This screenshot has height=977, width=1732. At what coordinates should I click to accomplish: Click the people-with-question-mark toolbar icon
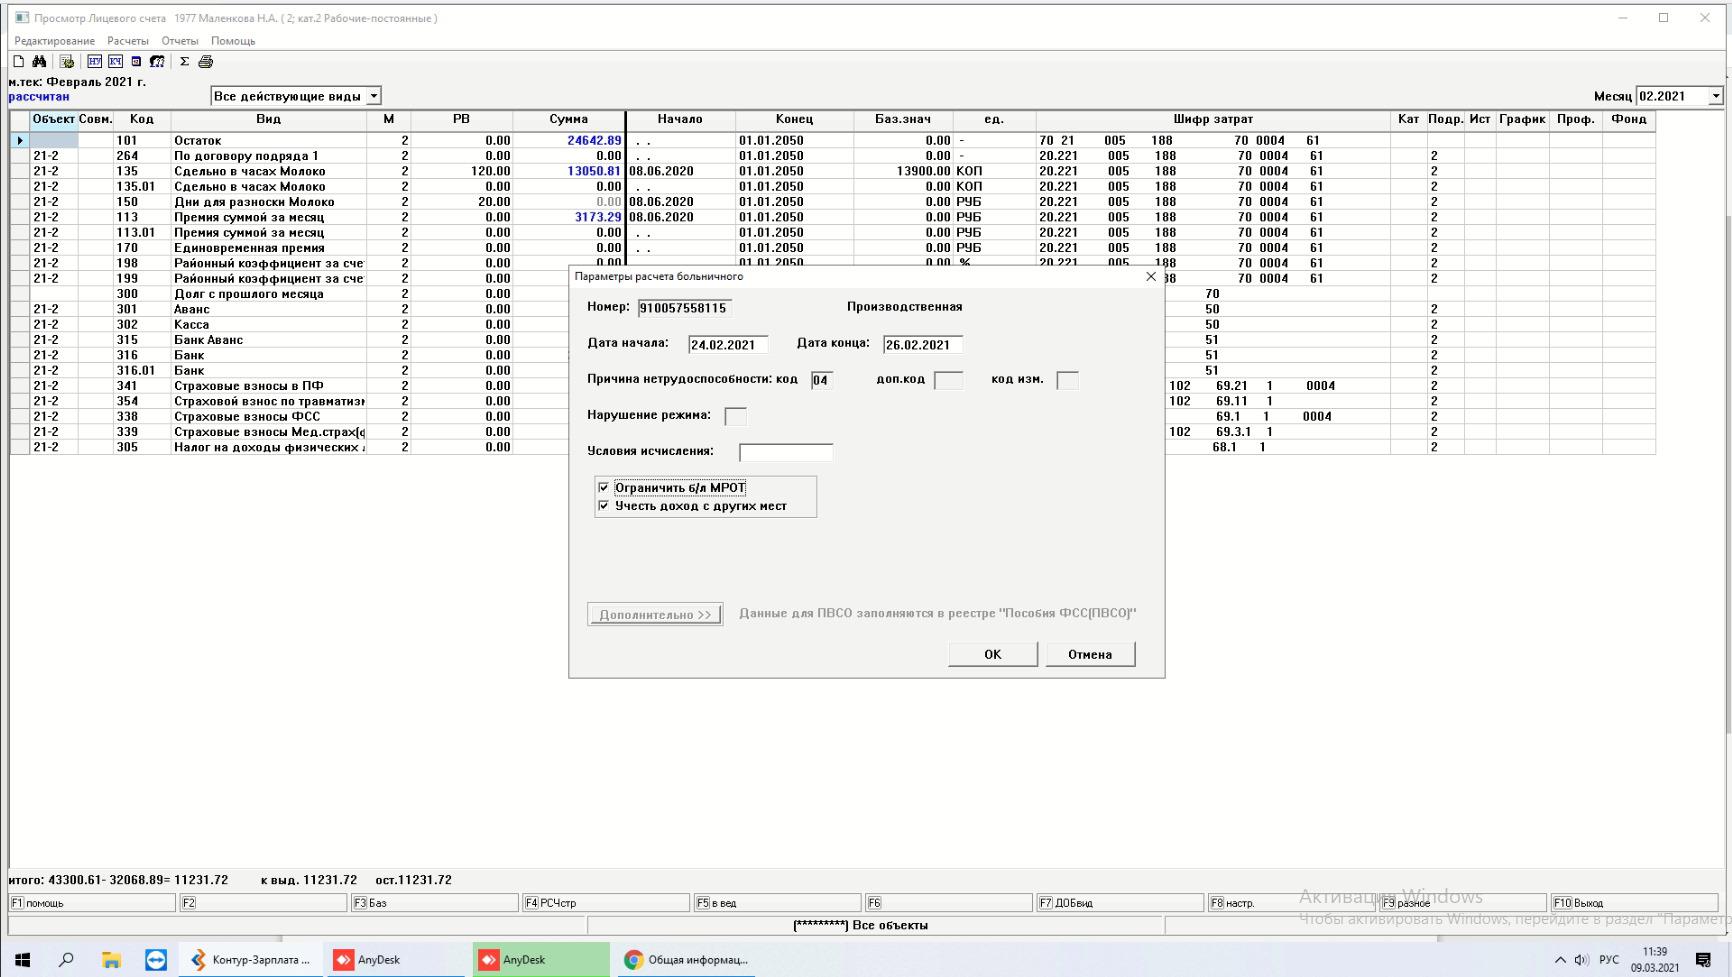click(x=157, y=62)
